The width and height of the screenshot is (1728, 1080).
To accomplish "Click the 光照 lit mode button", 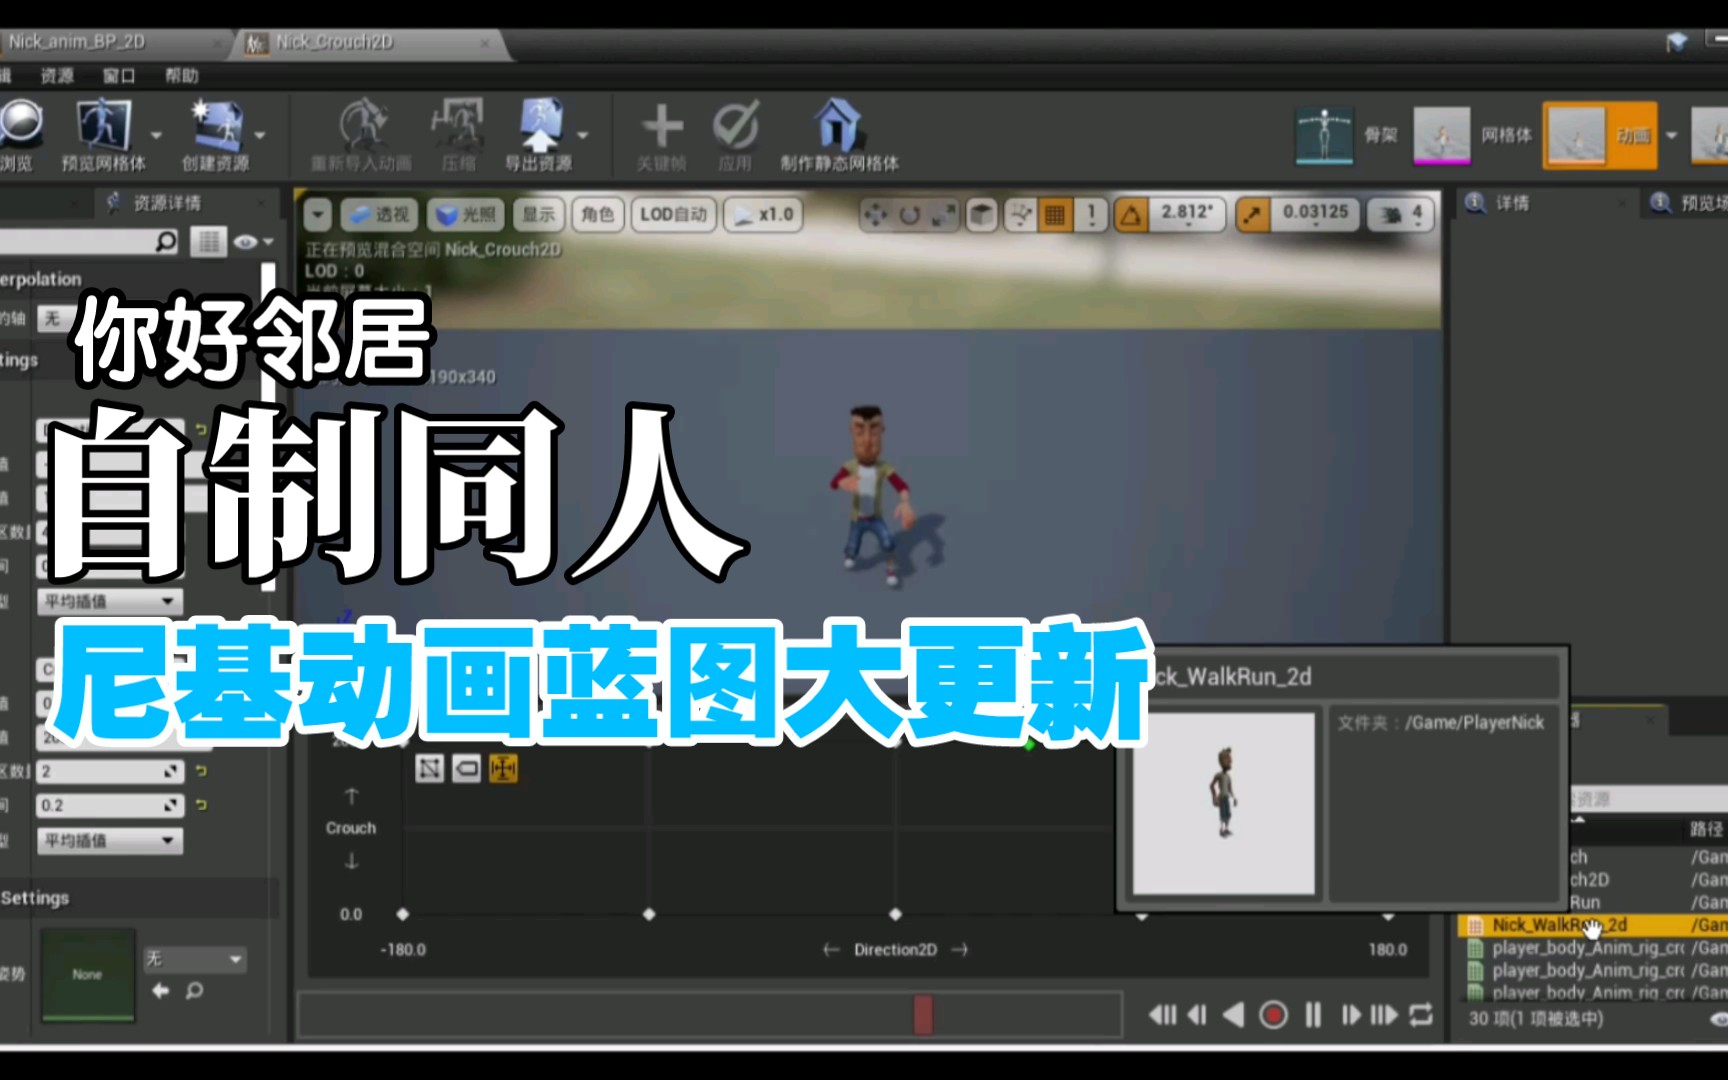I will pos(466,215).
